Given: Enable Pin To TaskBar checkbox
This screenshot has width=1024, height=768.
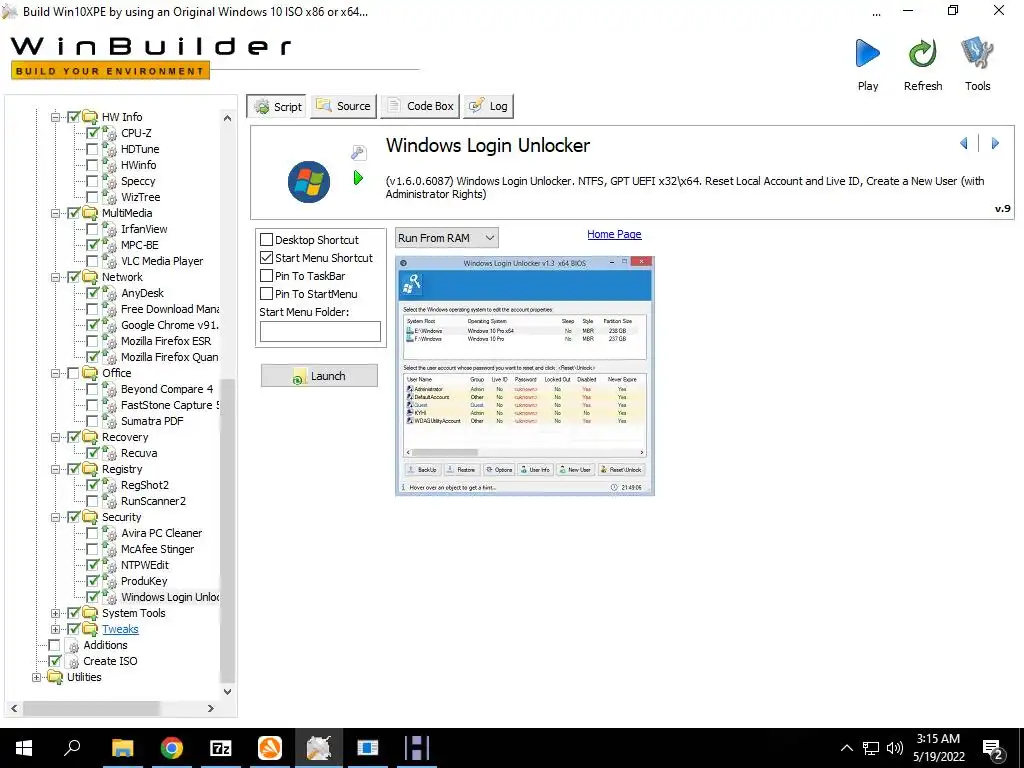Looking at the screenshot, I should point(266,276).
